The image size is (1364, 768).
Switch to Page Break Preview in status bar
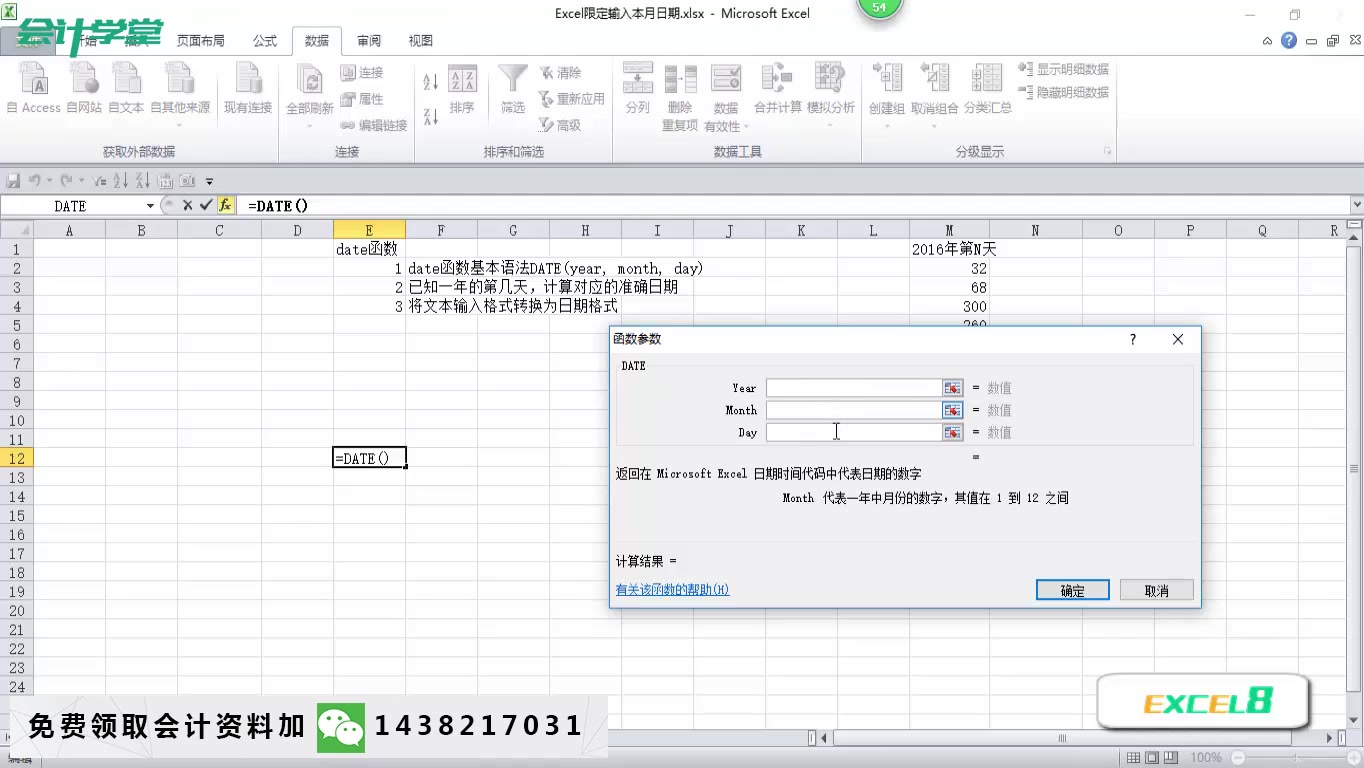[1169, 758]
